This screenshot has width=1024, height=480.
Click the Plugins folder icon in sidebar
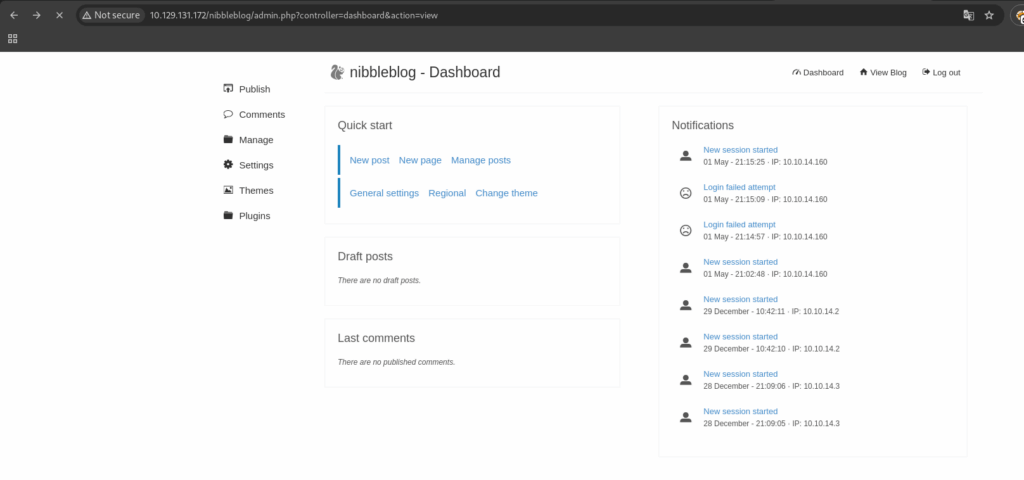point(228,216)
